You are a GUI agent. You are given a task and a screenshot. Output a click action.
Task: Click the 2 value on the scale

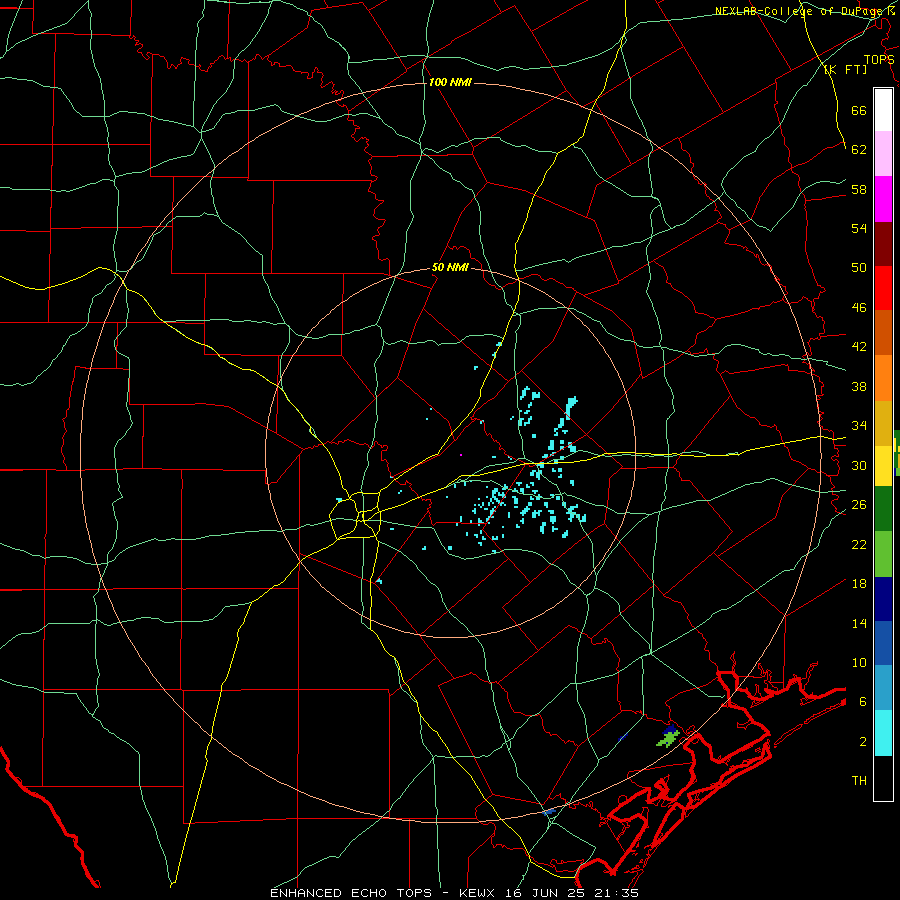tap(862, 741)
